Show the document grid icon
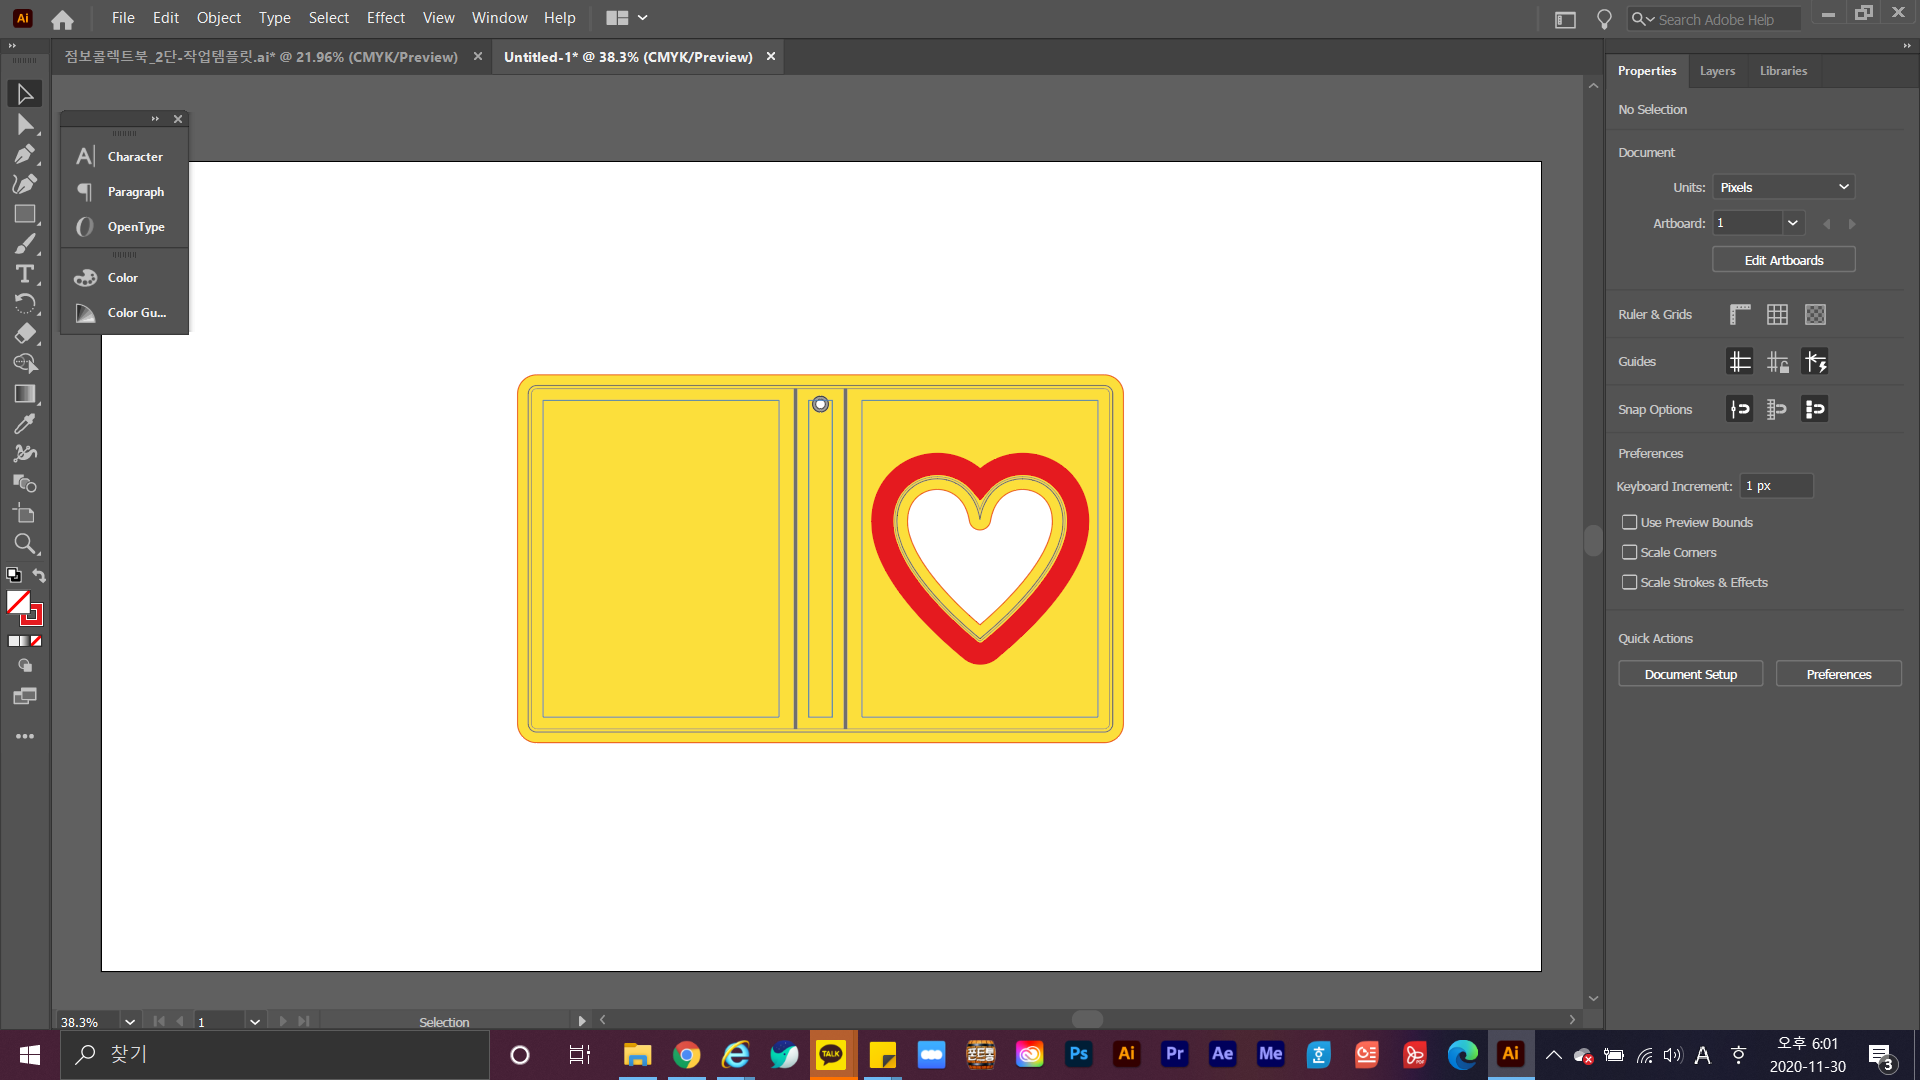The width and height of the screenshot is (1920, 1080). (1777, 314)
